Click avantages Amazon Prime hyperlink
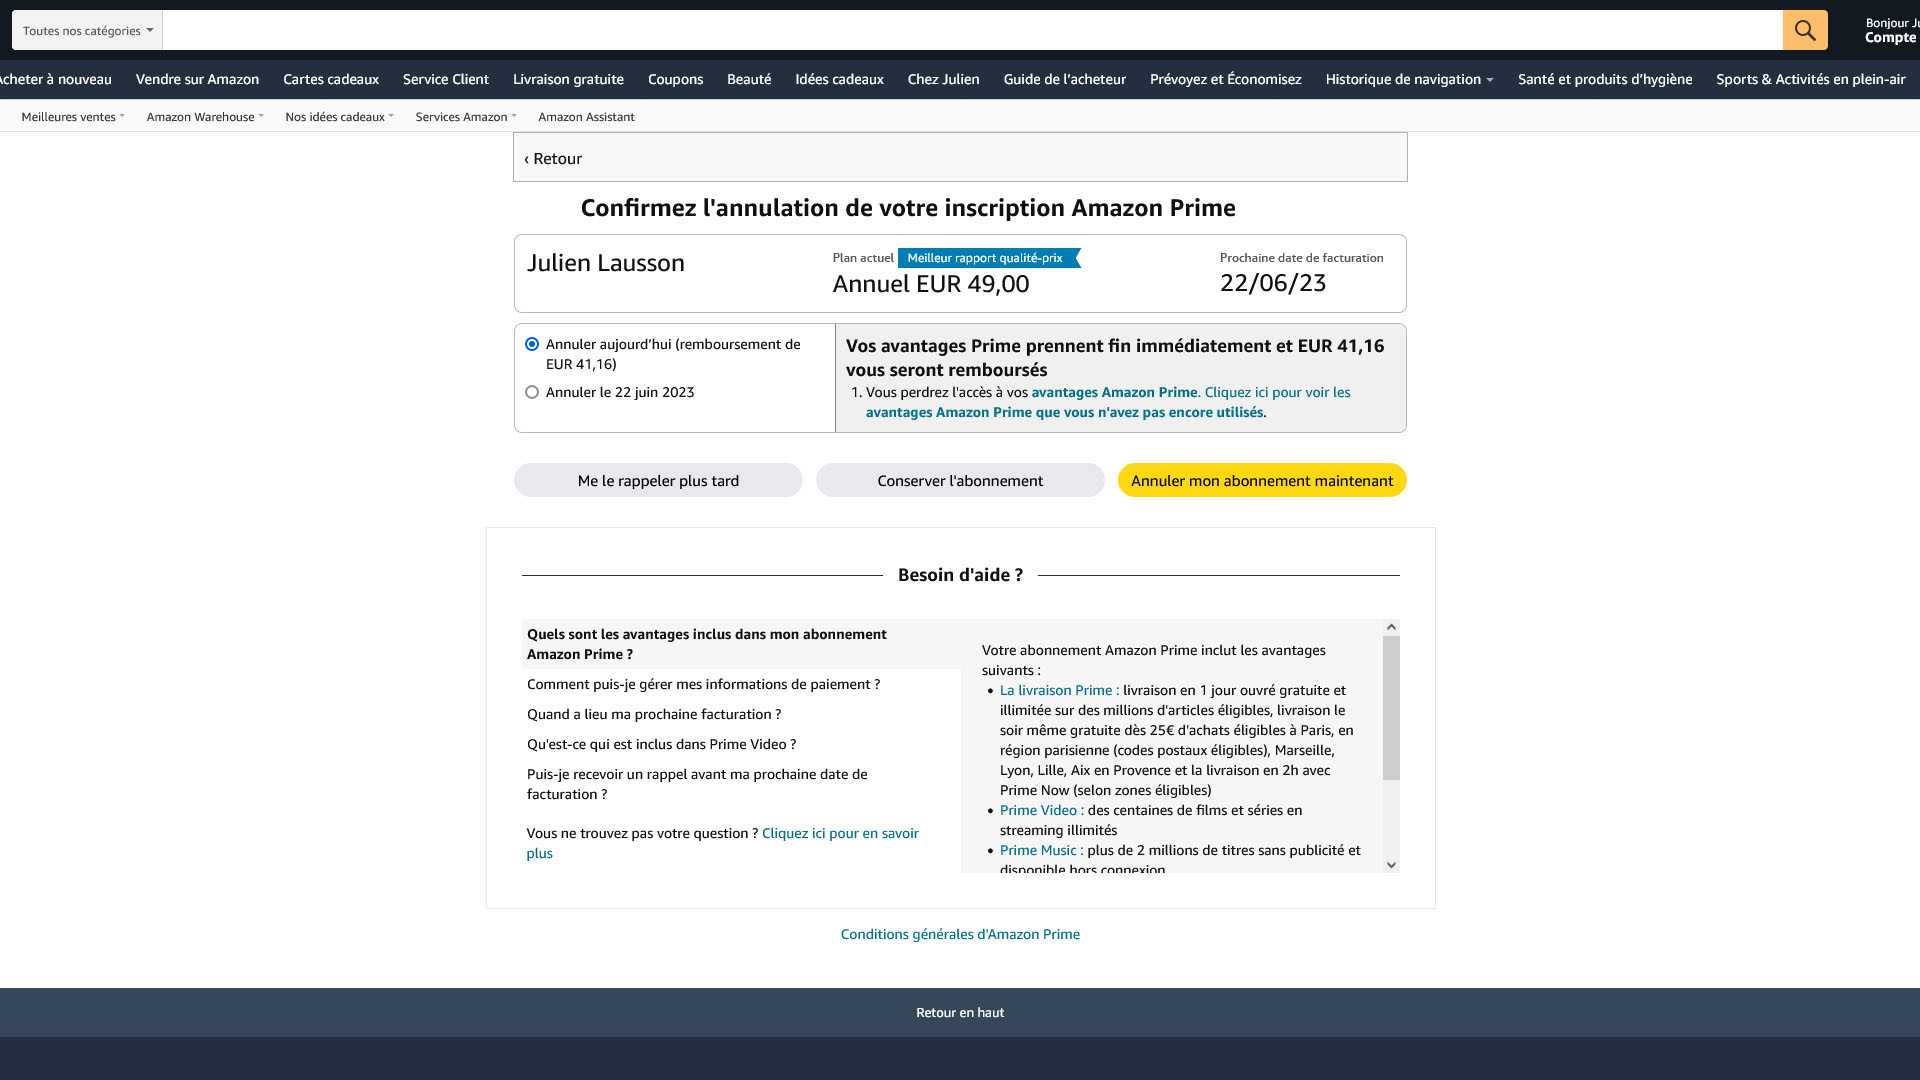The height and width of the screenshot is (1080, 1920). tap(1113, 392)
